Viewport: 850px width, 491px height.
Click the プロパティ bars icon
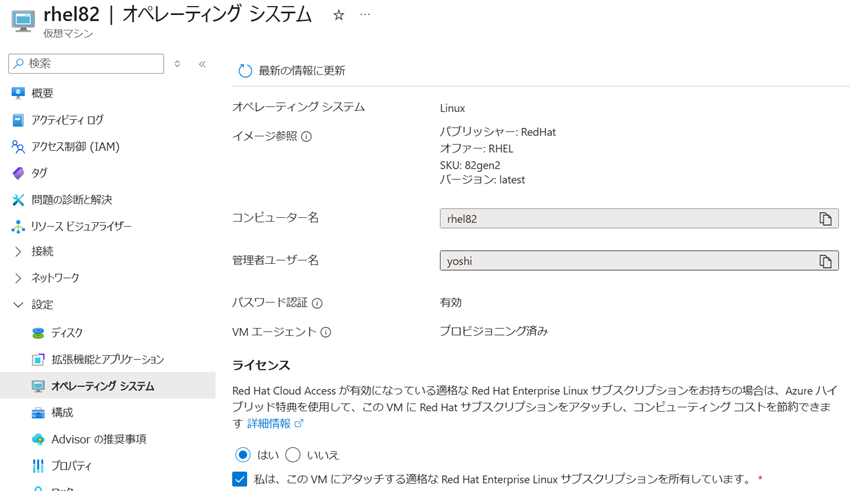38,466
